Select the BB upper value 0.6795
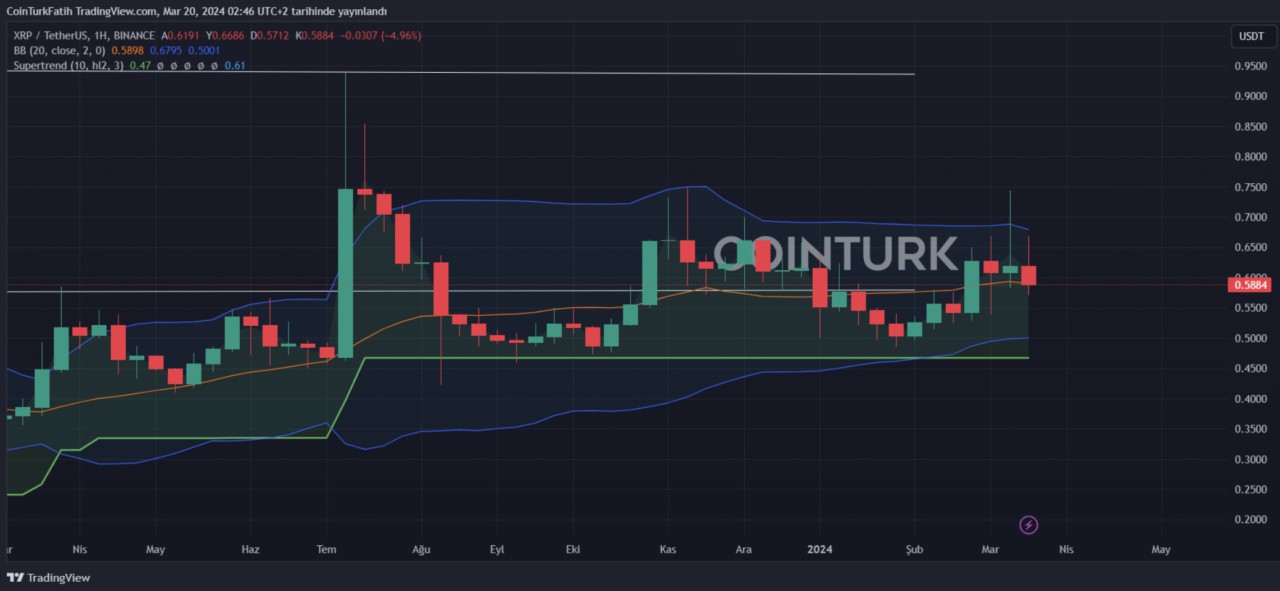 click(165, 50)
